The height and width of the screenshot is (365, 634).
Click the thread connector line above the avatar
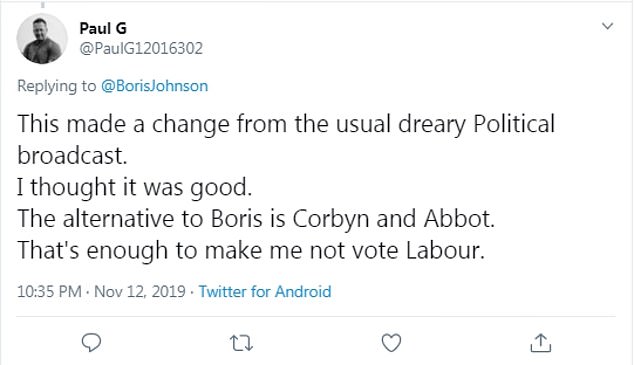[x=42, y=4]
